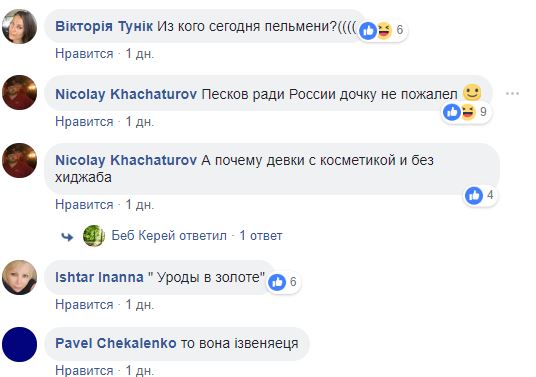Click Ishtar Inanna's avatar photo
The height and width of the screenshot is (377, 536).
click(19, 278)
